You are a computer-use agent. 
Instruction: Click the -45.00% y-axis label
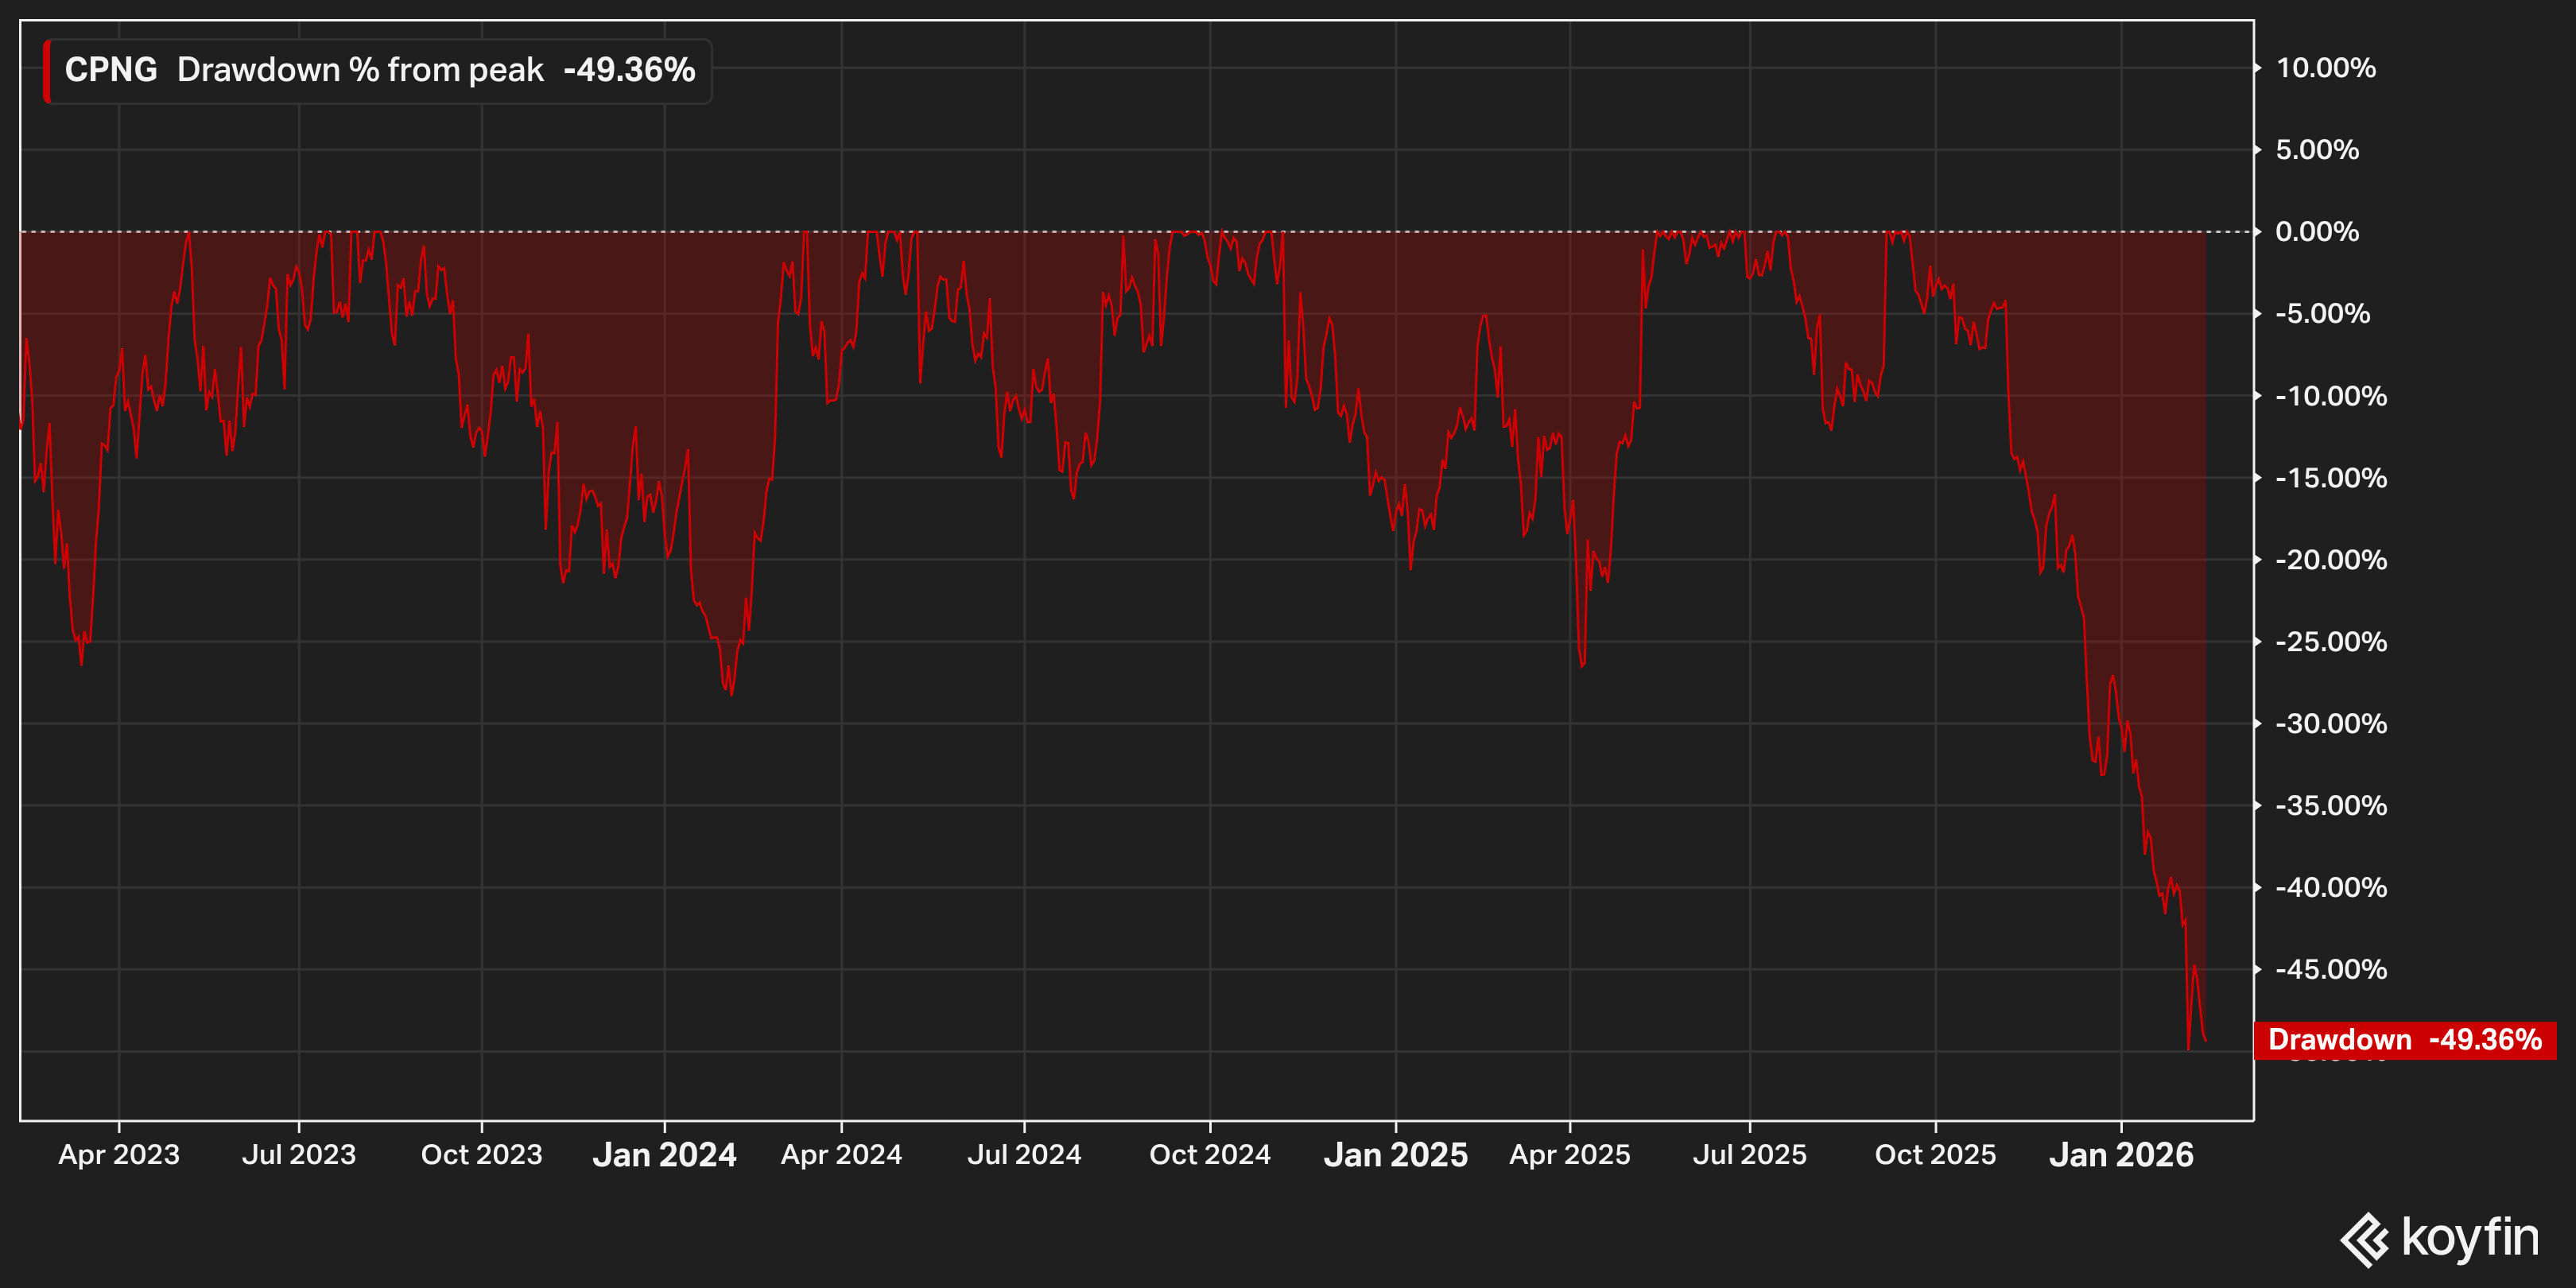(2330, 969)
